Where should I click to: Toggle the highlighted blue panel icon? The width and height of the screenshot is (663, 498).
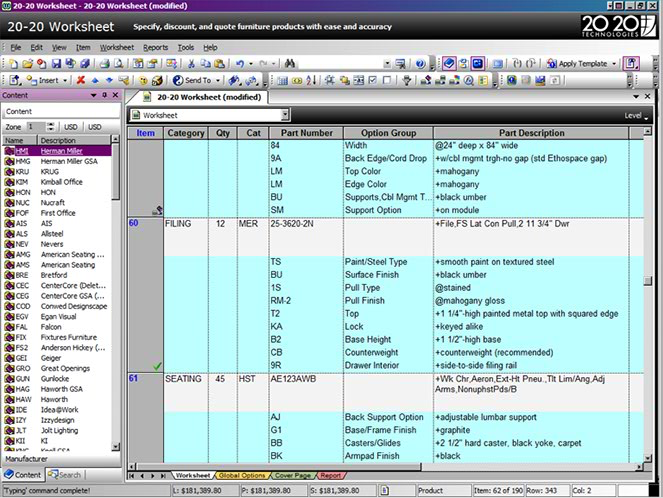click(478, 64)
